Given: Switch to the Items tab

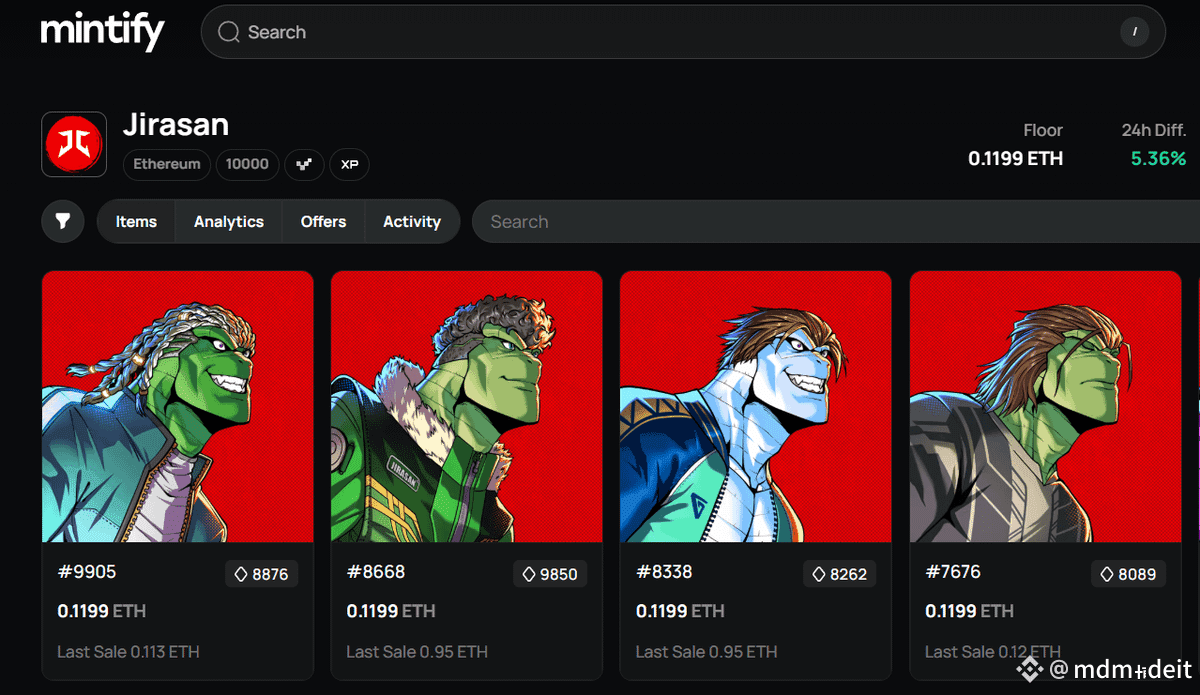Looking at the screenshot, I should [136, 222].
